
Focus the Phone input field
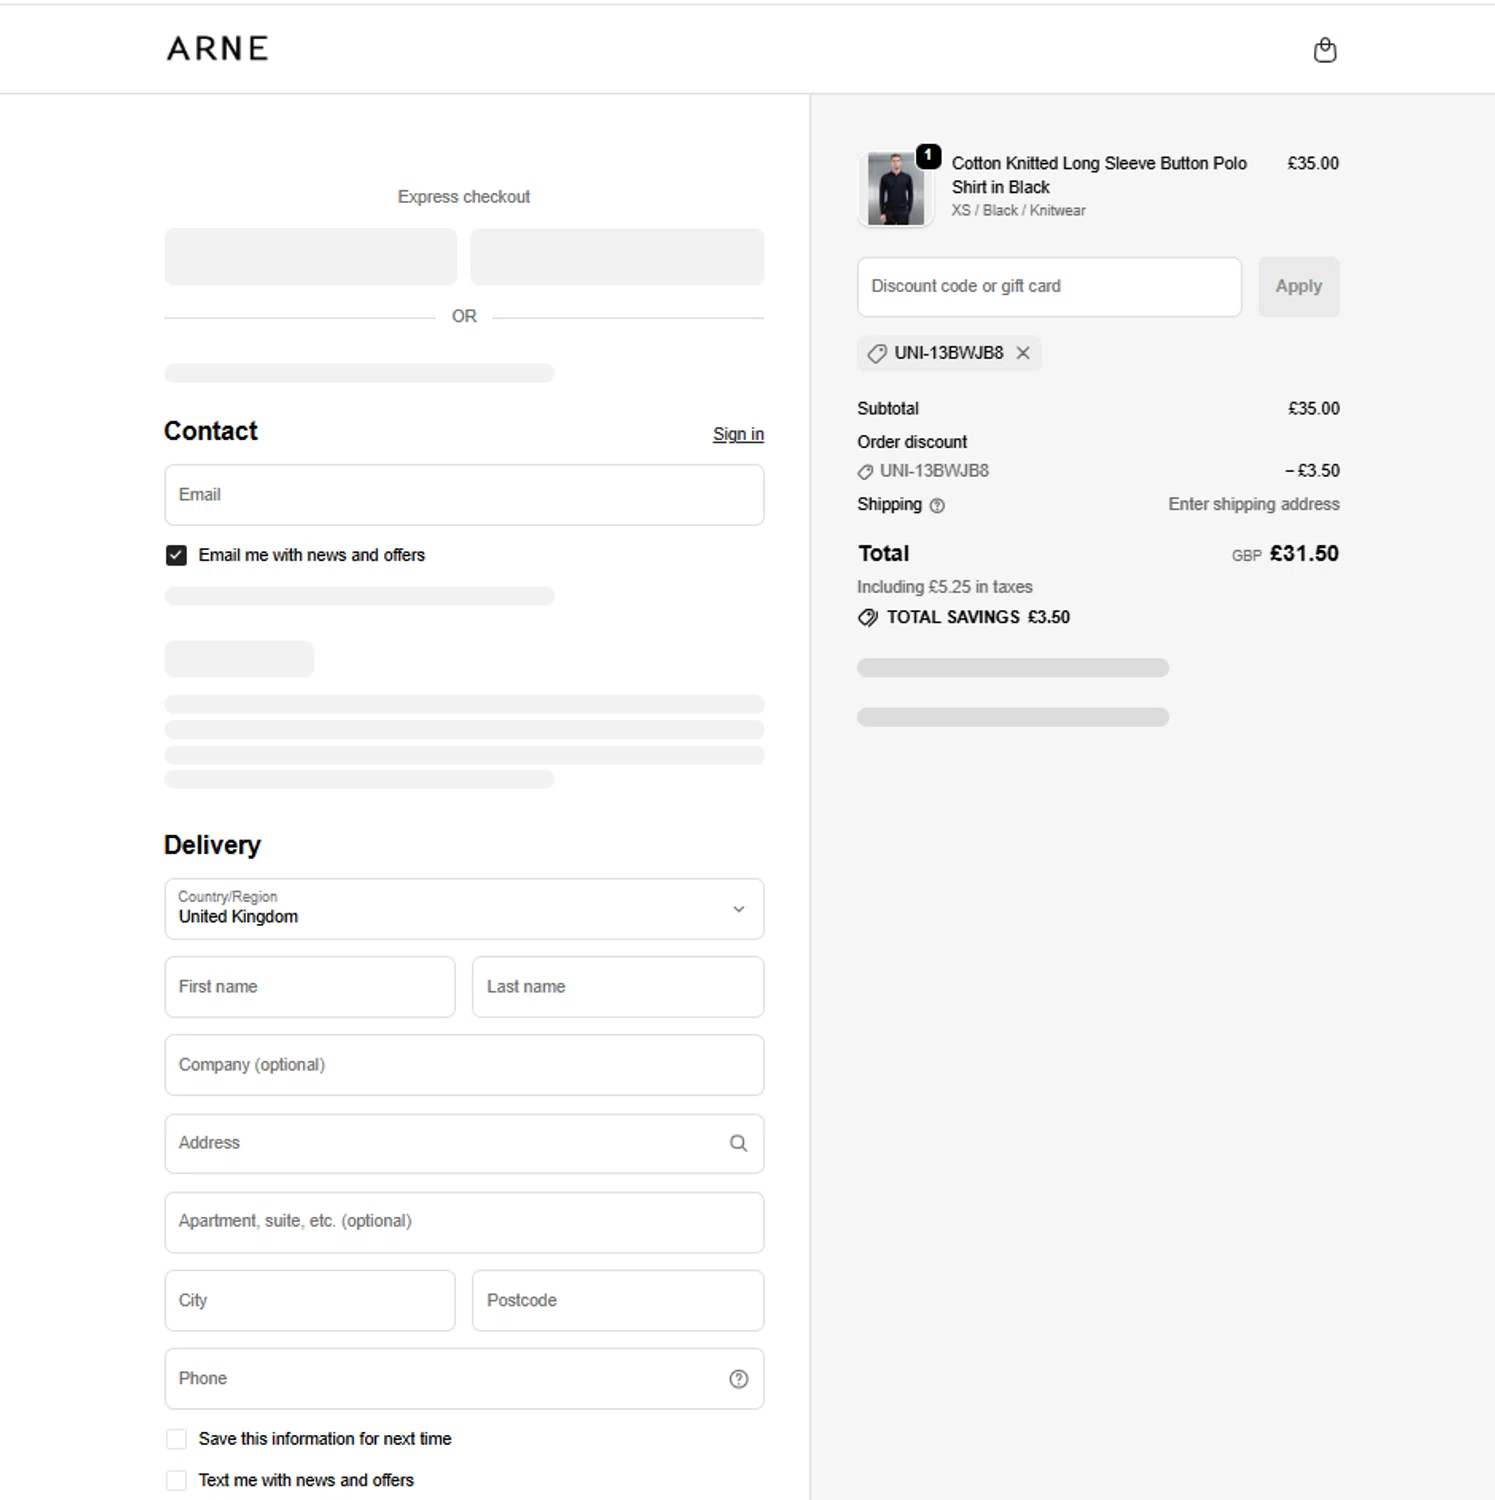pos(464,1379)
